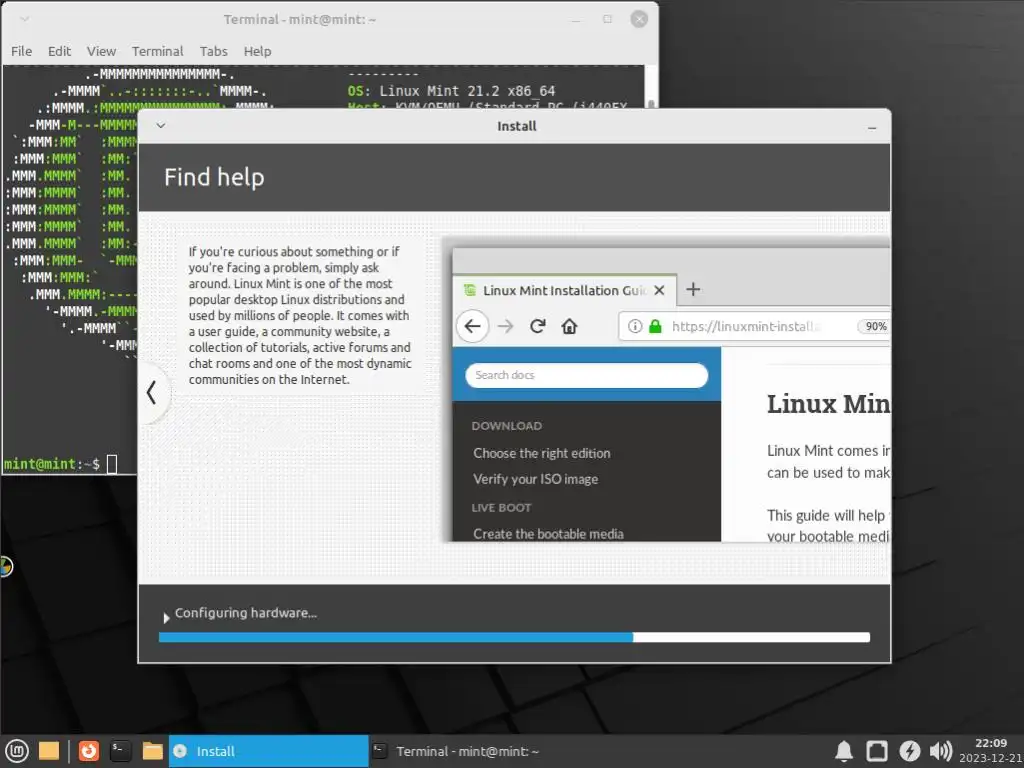Click the site info icon in address bar
This screenshot has width=1024, height=768.
pyautogui.click(x=635, y=326)
